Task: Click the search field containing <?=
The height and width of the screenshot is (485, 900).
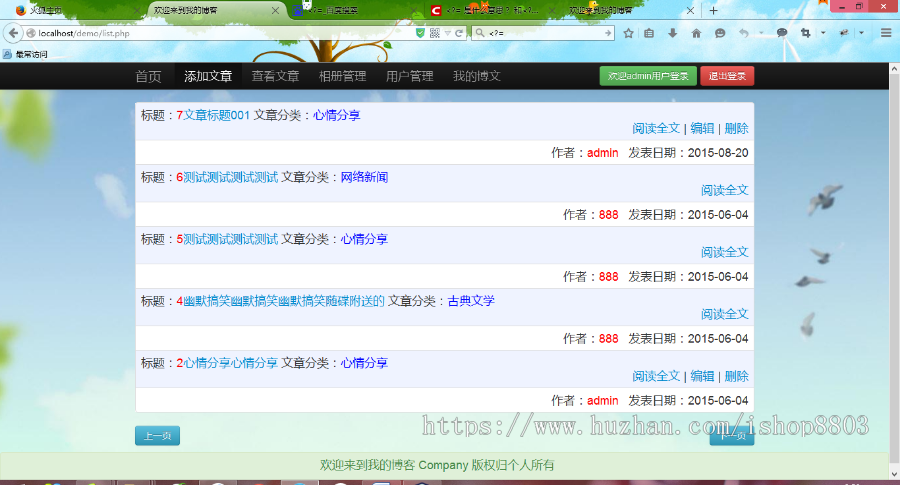Action: tap(544, 33)
